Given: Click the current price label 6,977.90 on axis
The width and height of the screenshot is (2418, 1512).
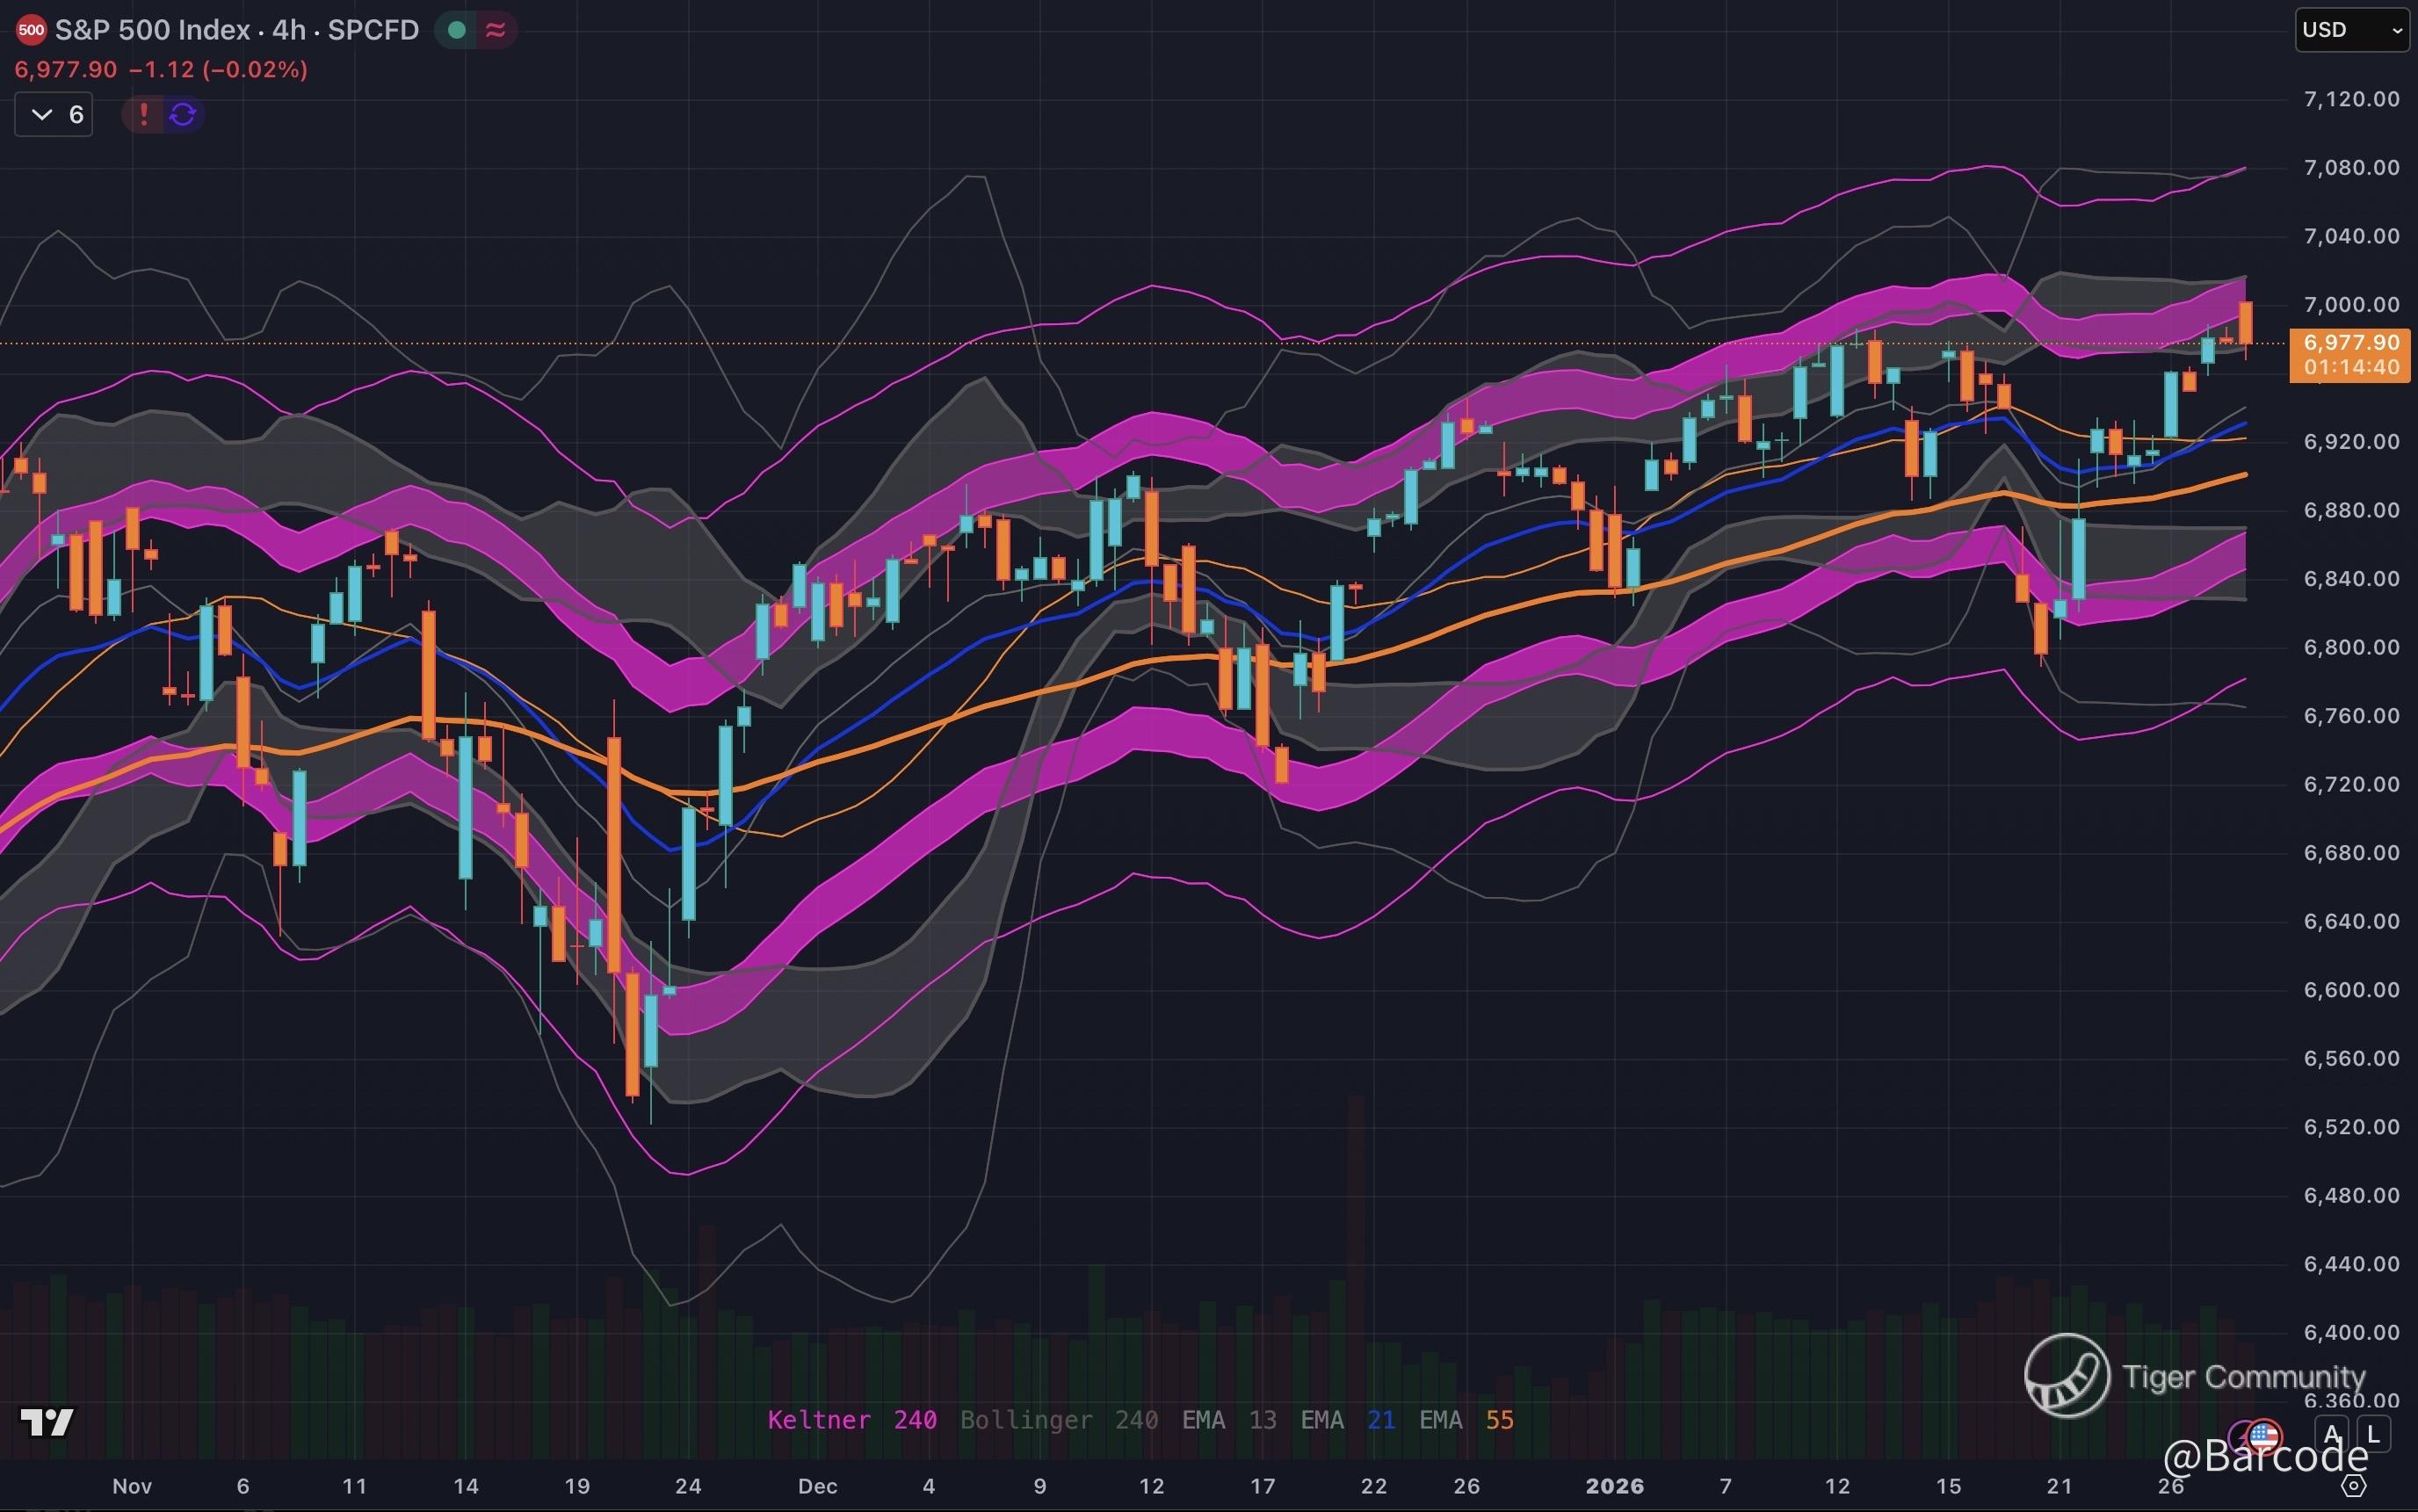Looking at the screenshot, I should coord(2350,343).
